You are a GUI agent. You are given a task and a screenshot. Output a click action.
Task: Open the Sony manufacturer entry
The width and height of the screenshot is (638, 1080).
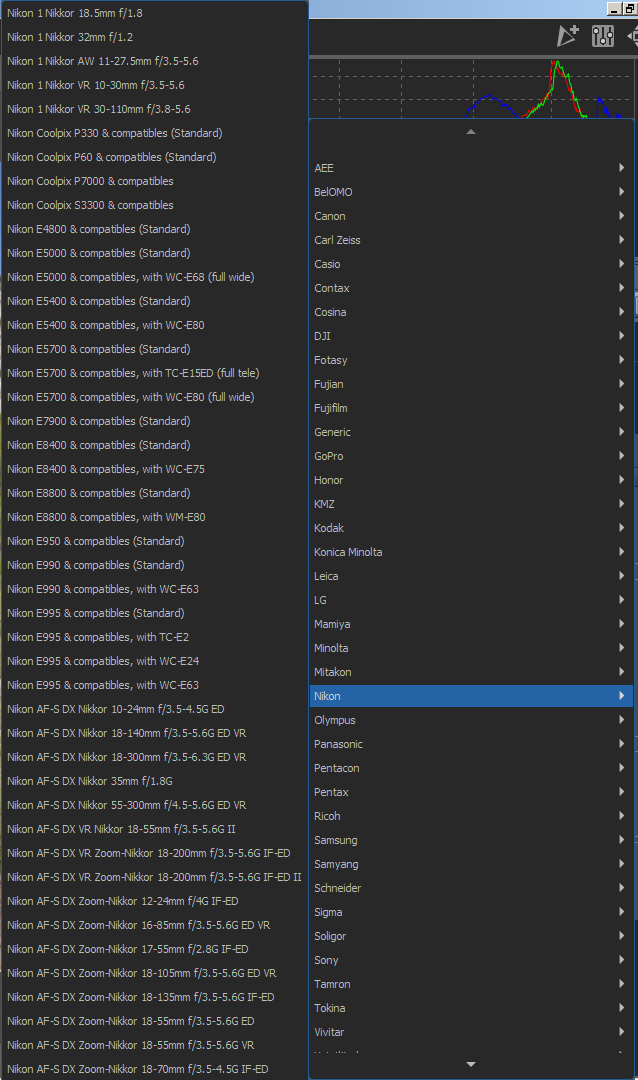coord(471,959)
